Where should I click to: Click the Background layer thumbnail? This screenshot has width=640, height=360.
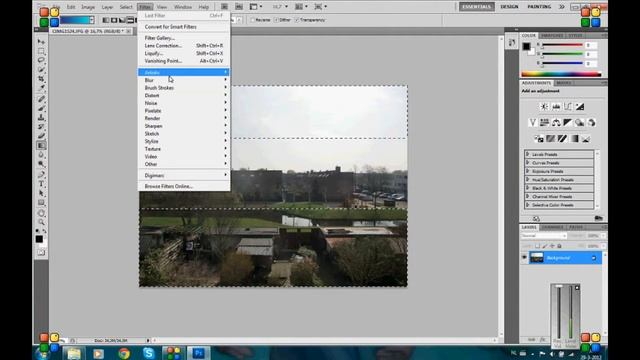(537, 258)
